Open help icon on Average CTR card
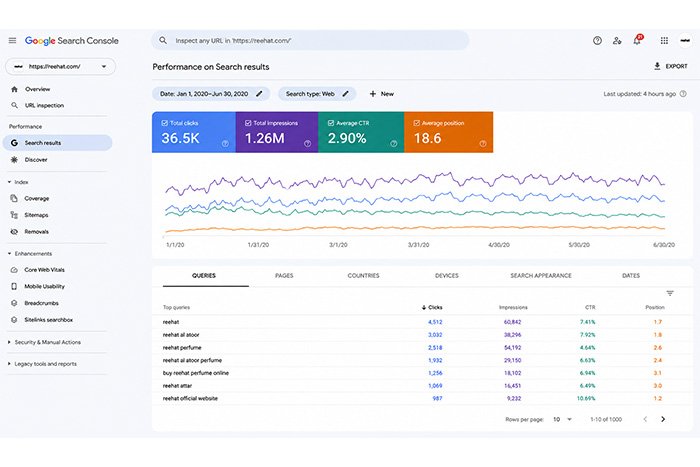The image size is (700, 467). (x=394, y=143)
